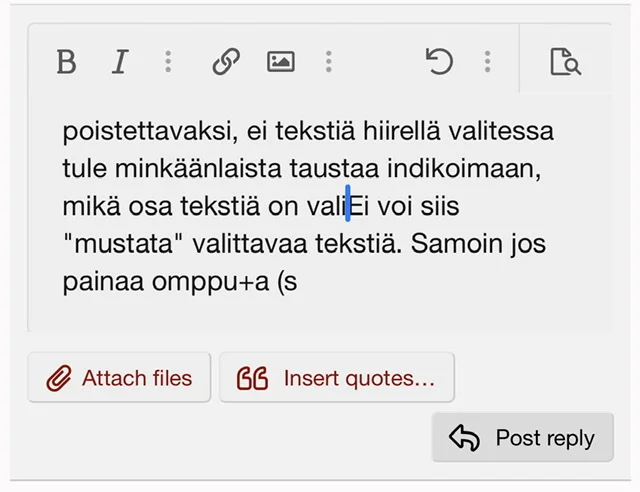This screenshot has width=640, height=492.
Task: Undo the last edit
Action: 439,62
